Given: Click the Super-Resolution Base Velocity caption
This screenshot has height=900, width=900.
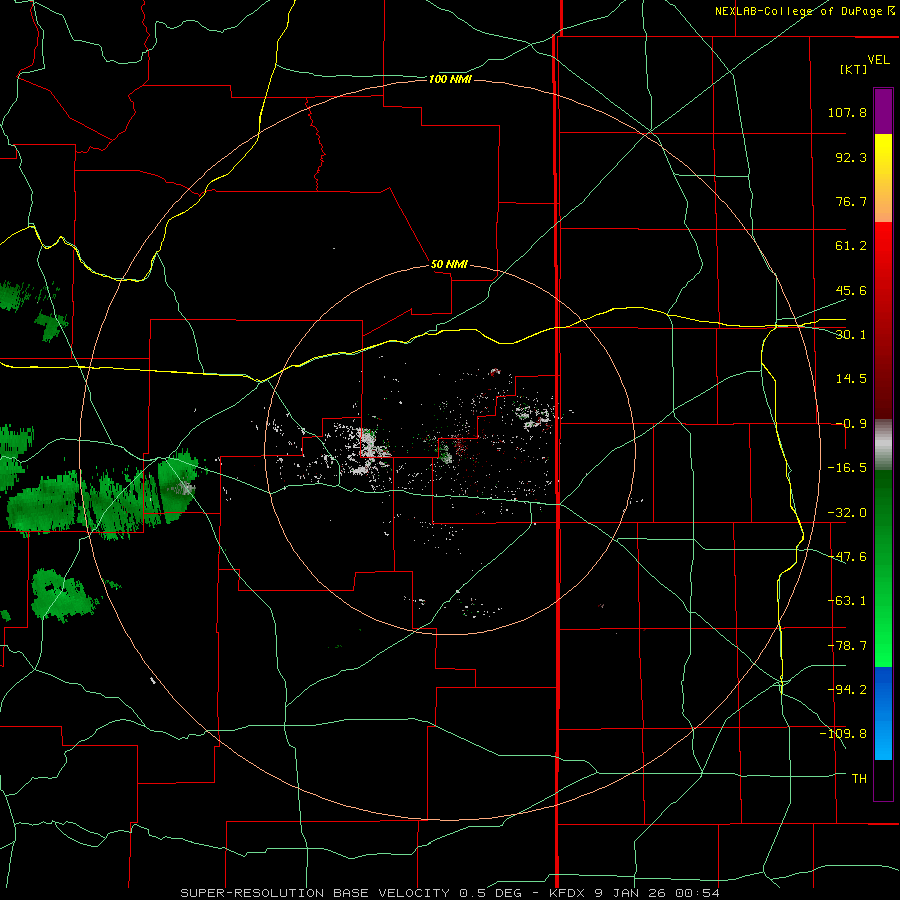Looking at the screenshot, I should (x=450, y=893).
